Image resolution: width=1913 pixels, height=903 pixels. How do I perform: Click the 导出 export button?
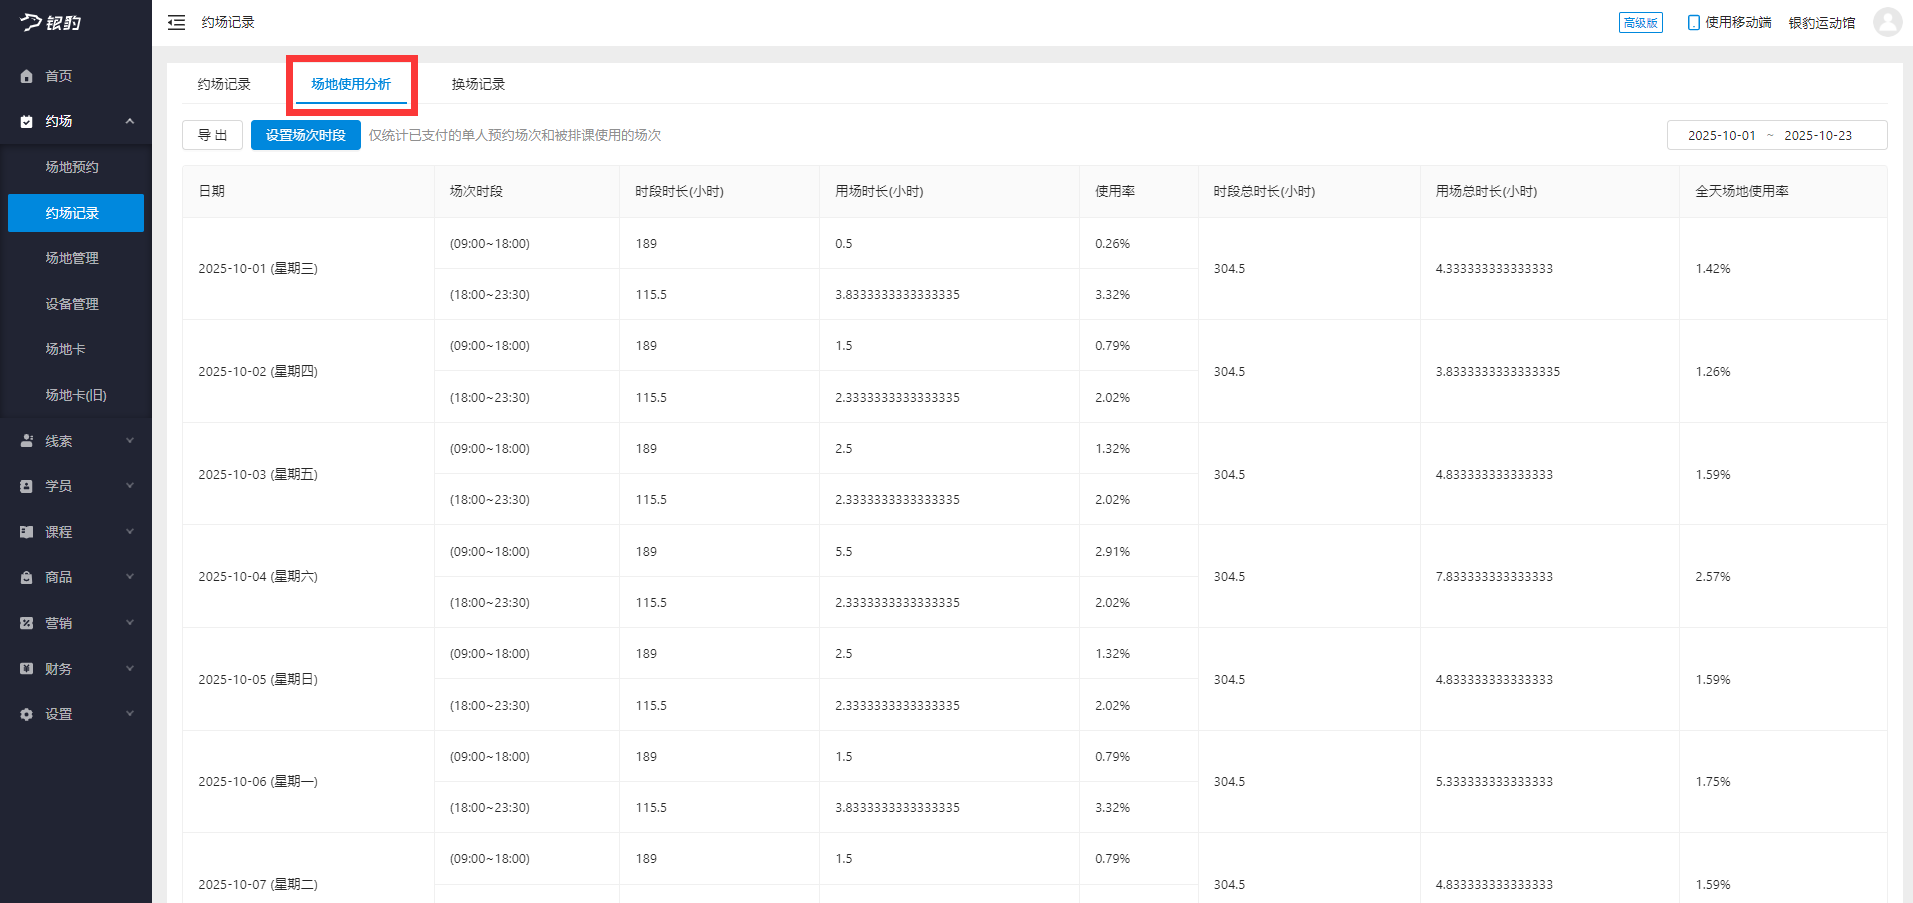[212, 135]
